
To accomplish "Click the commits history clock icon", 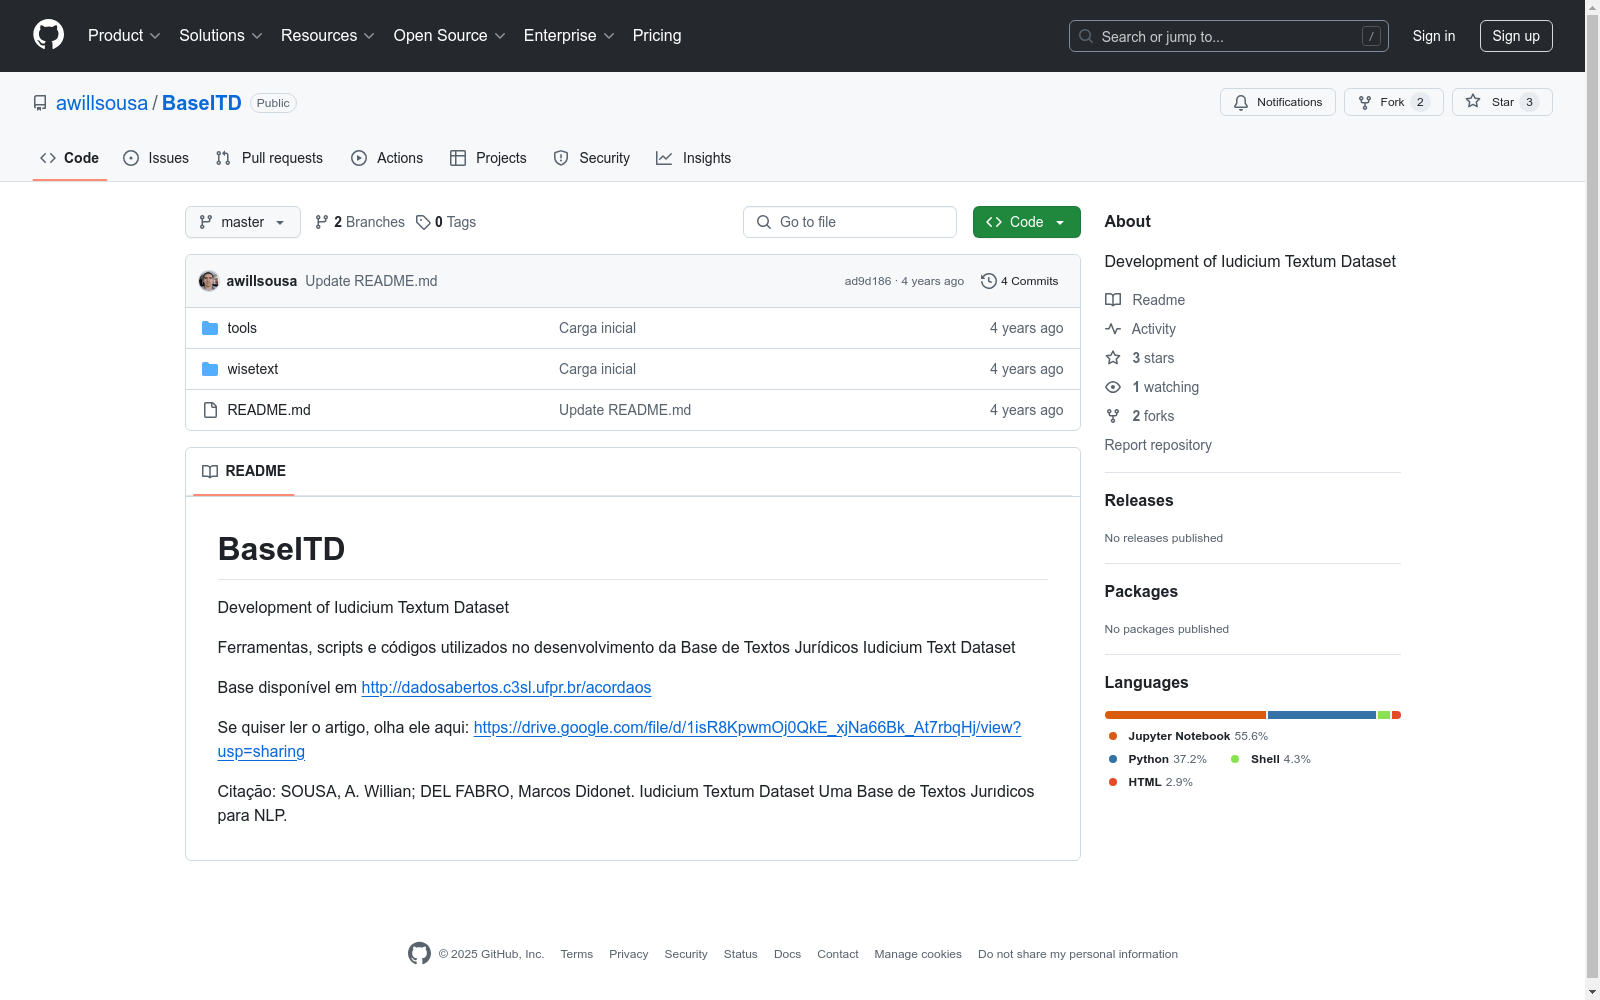I will pos(989,281).
